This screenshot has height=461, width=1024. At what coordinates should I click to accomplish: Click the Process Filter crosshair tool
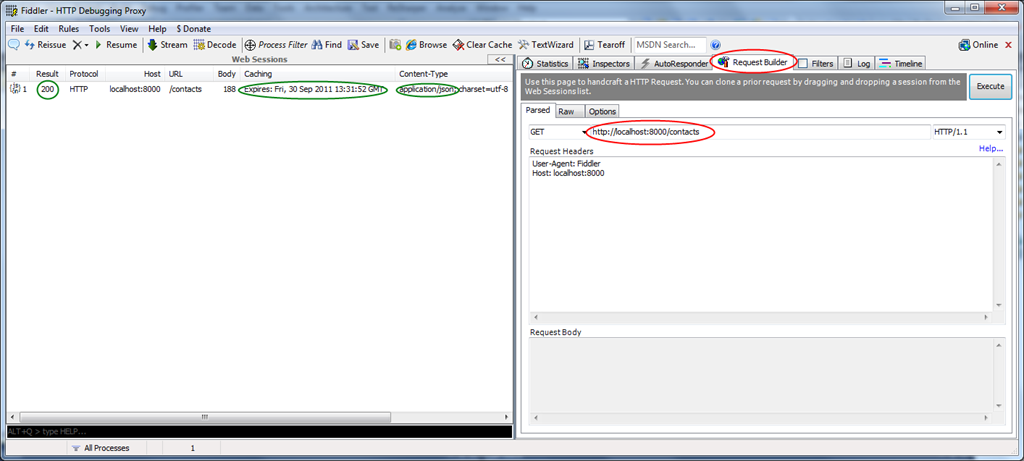pyautogui.click(x=276, y=45)
